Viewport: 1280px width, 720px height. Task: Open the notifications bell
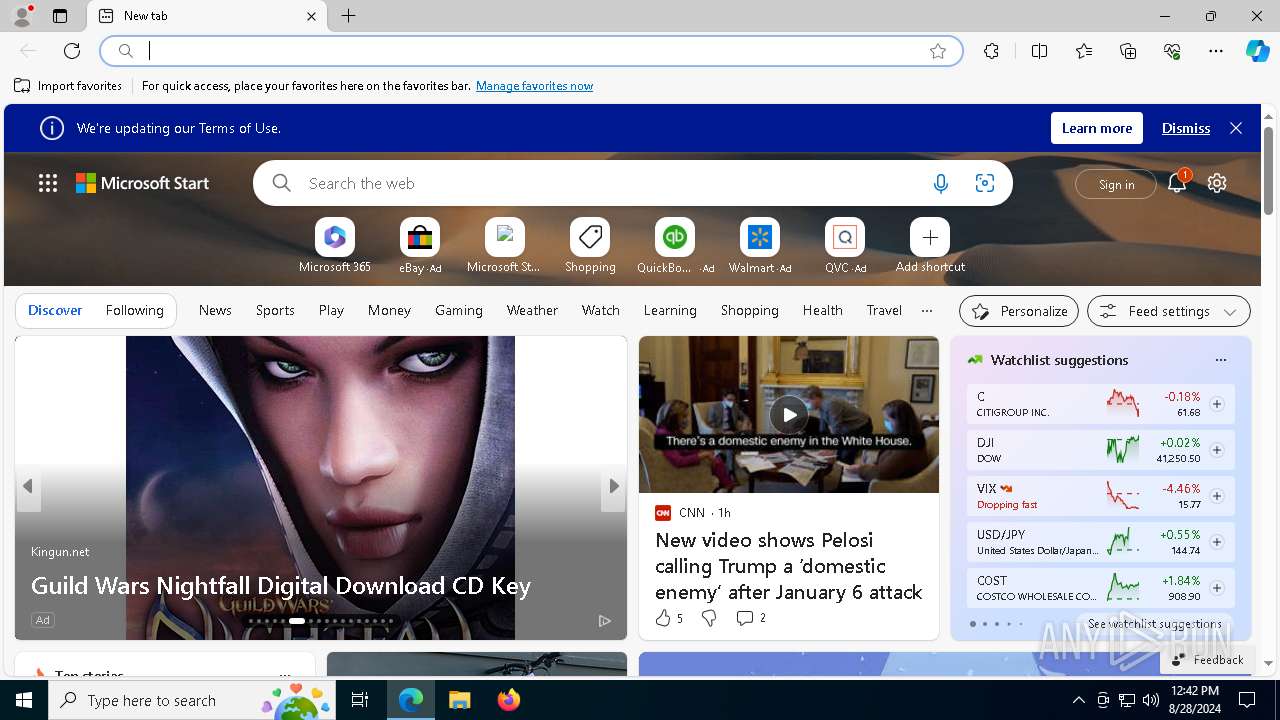click(x=1177, y=183)
